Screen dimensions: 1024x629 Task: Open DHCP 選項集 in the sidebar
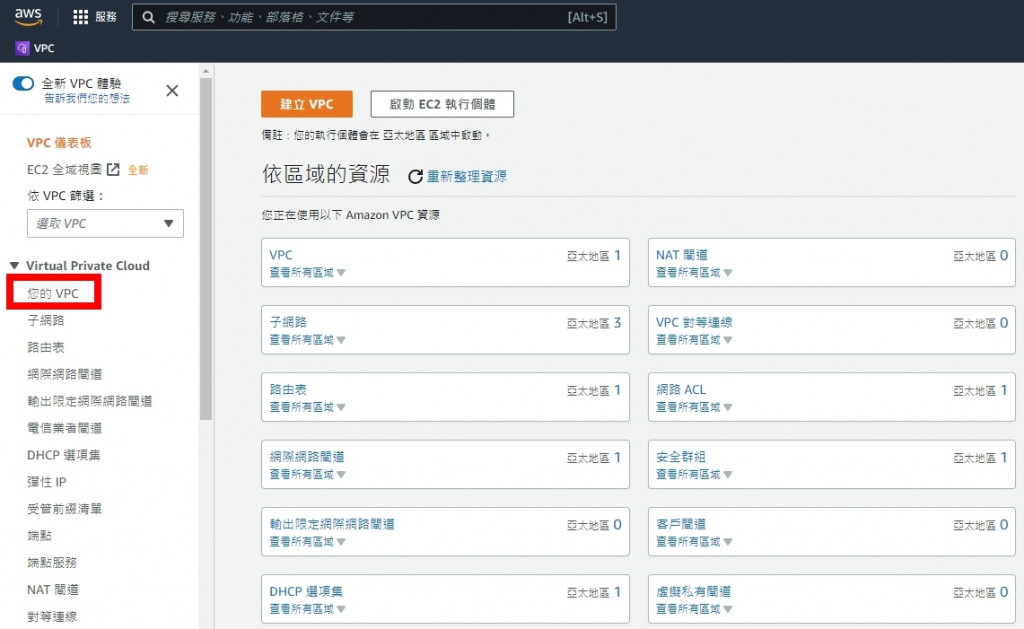pos(63,455)
